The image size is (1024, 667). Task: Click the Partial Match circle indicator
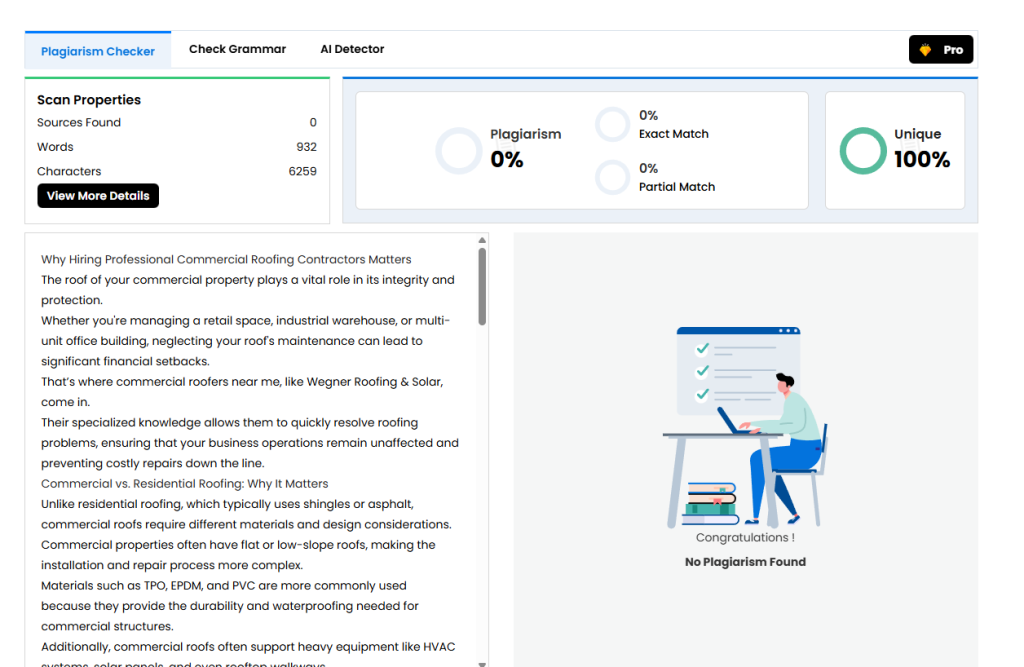[612, 178]
